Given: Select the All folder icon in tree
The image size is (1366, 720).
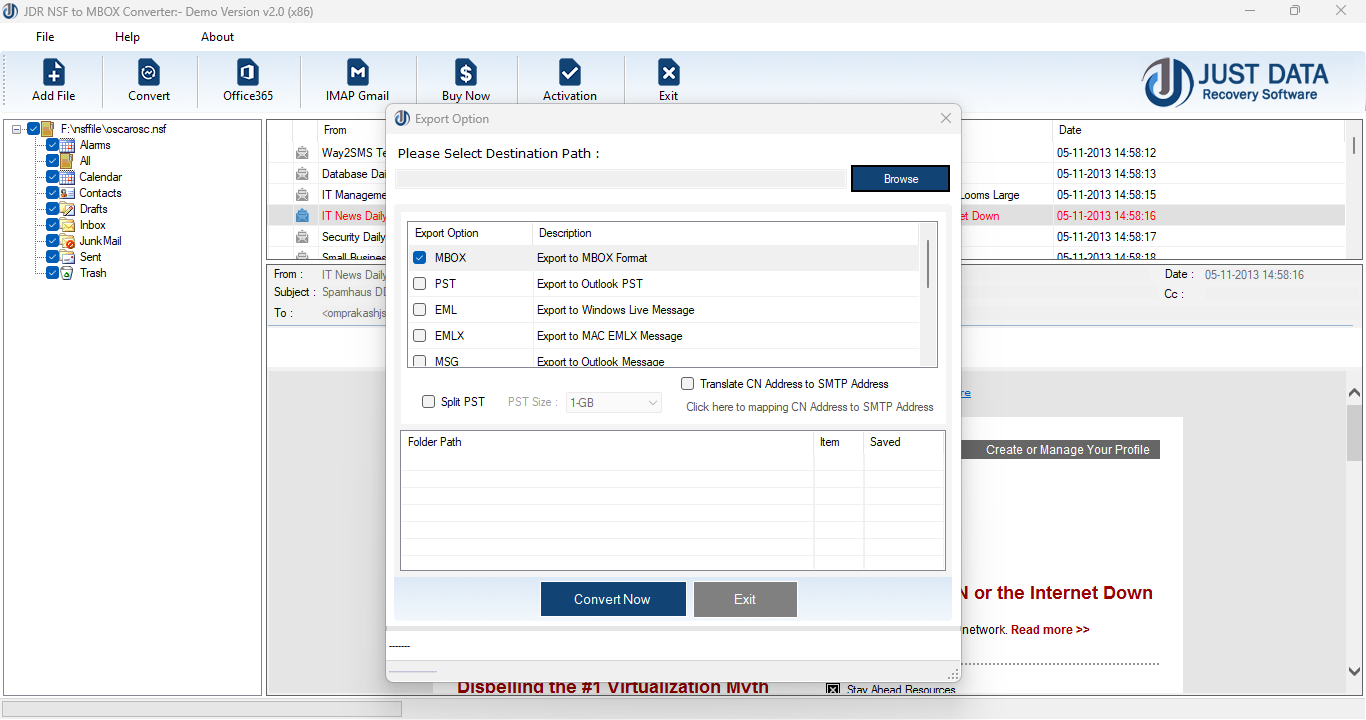Looking at the screenshot, I should click(68, 161).
